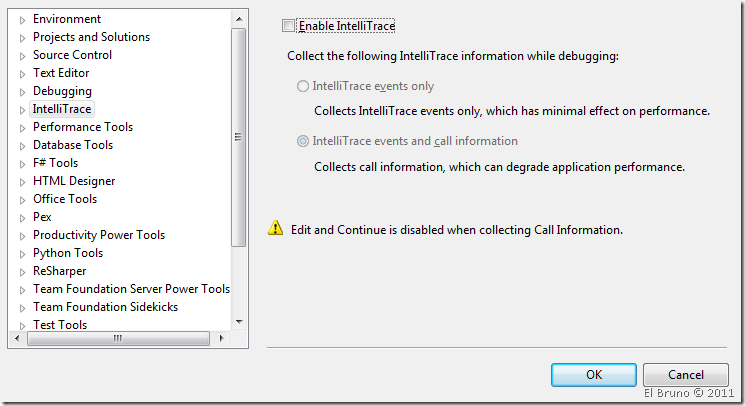The height and width of the screenshot is (406, 745).
Task: Expand the ReSharper node arrow
Action: click(23, 271)
